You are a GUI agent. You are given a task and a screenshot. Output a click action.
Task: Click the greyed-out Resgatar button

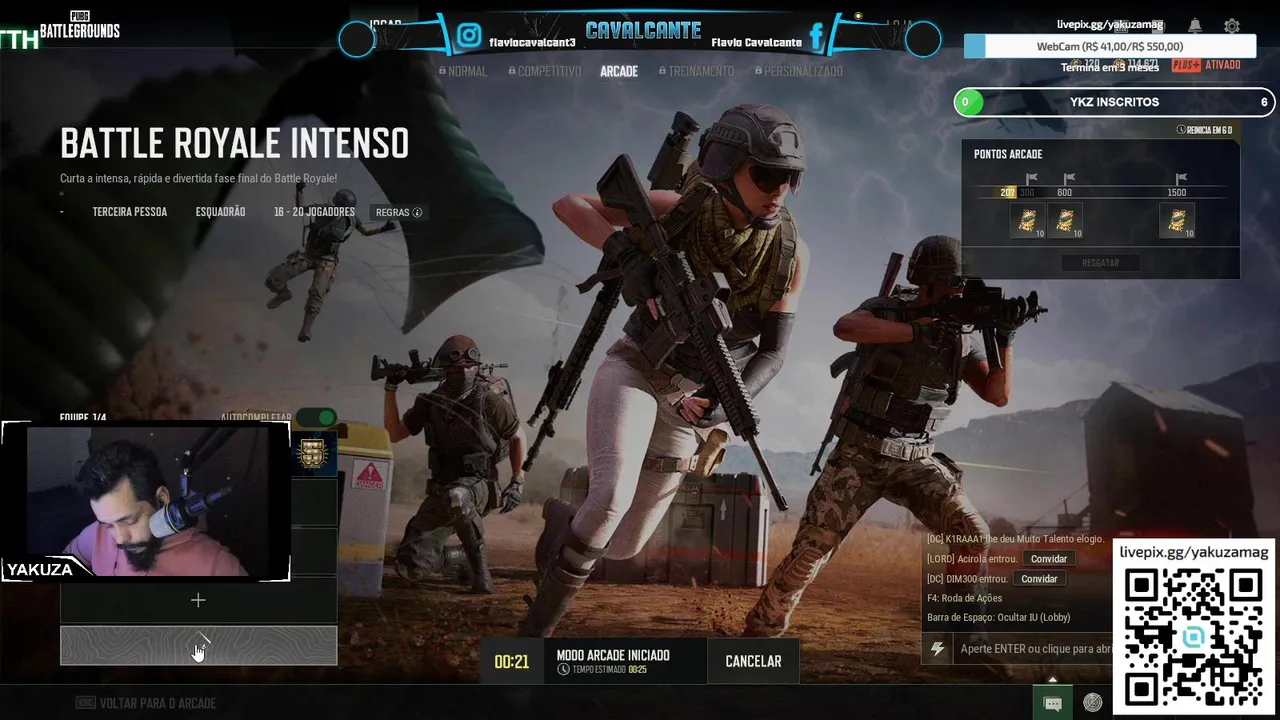click(1100, 263)
